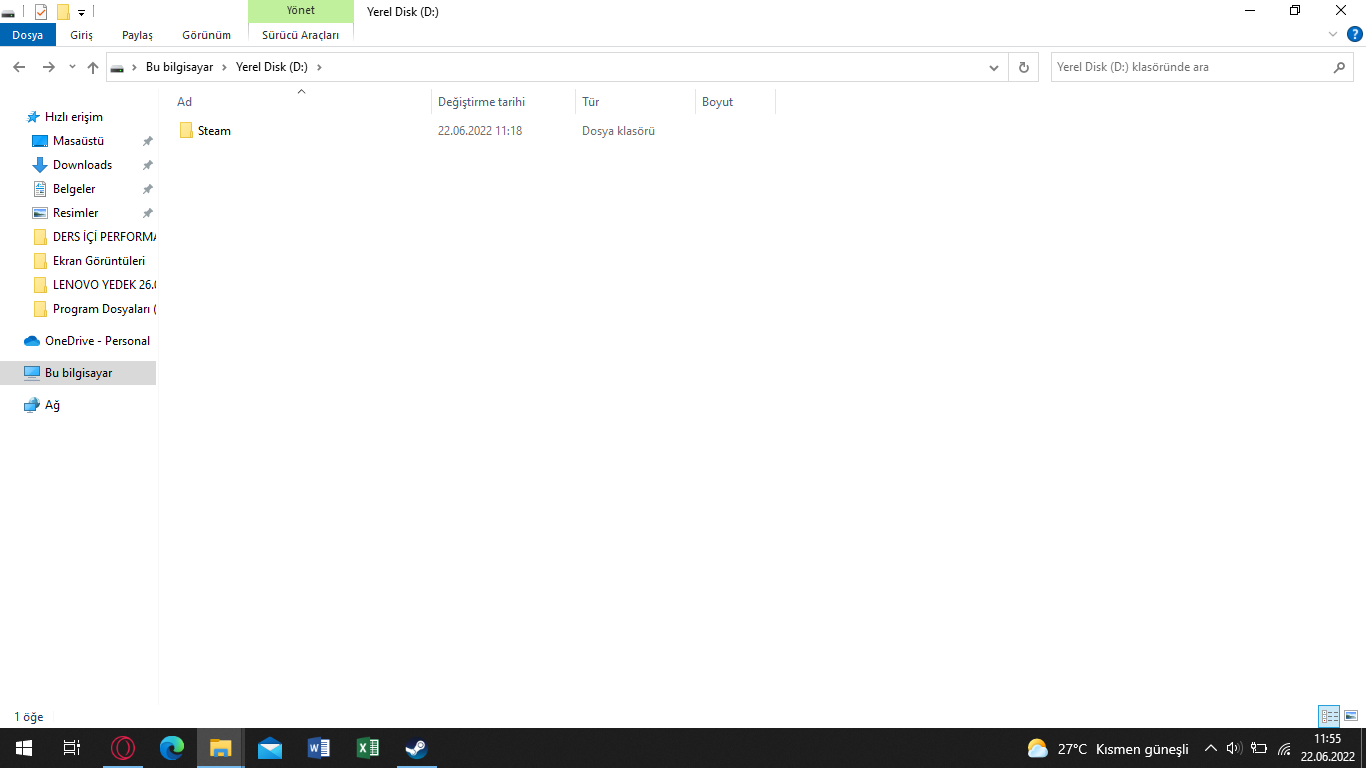1366x768 pixels.
Task: Expand the chevron after Bu bilgisayar breadcrumb
Action: [224, 67]
